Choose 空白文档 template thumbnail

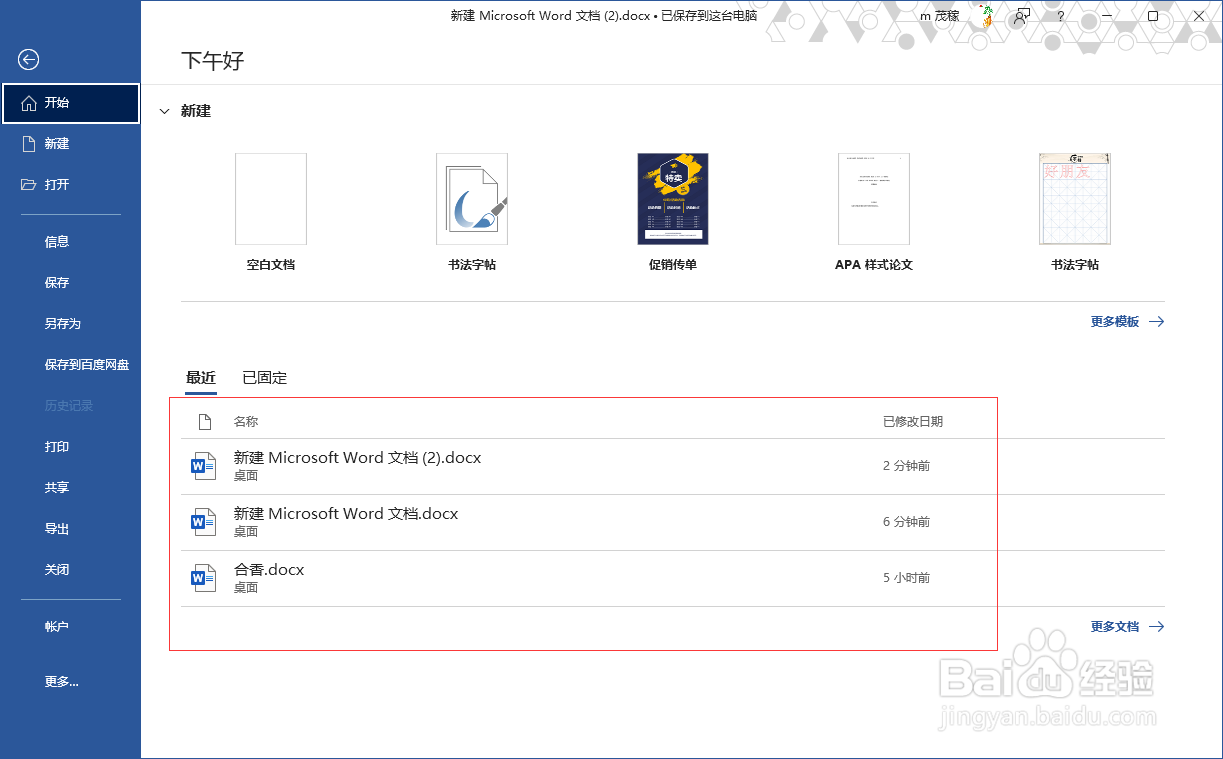[271, 199]
